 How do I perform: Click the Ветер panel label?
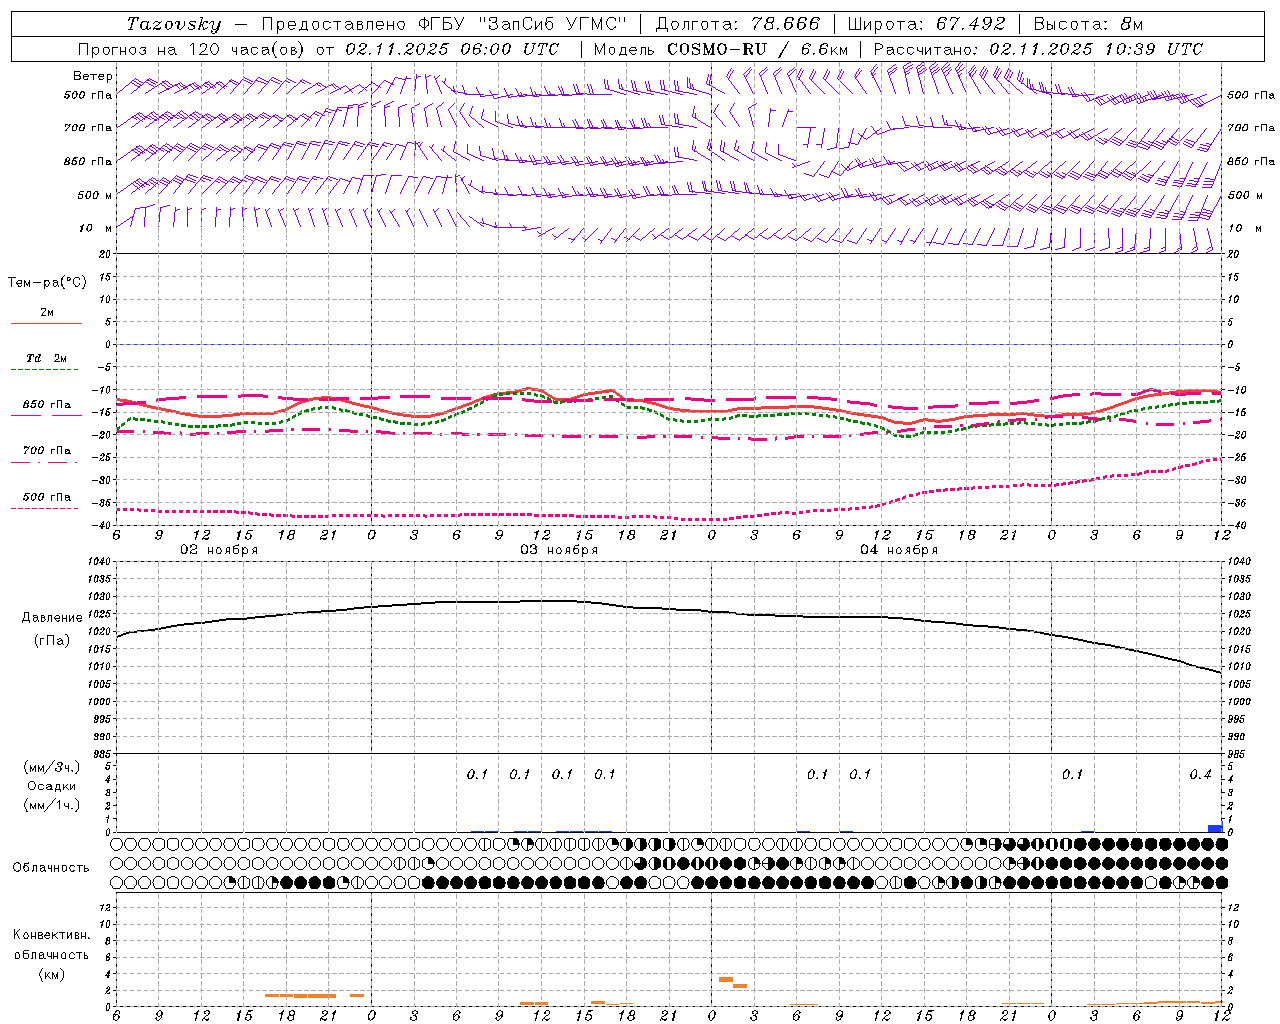point(92,76)
